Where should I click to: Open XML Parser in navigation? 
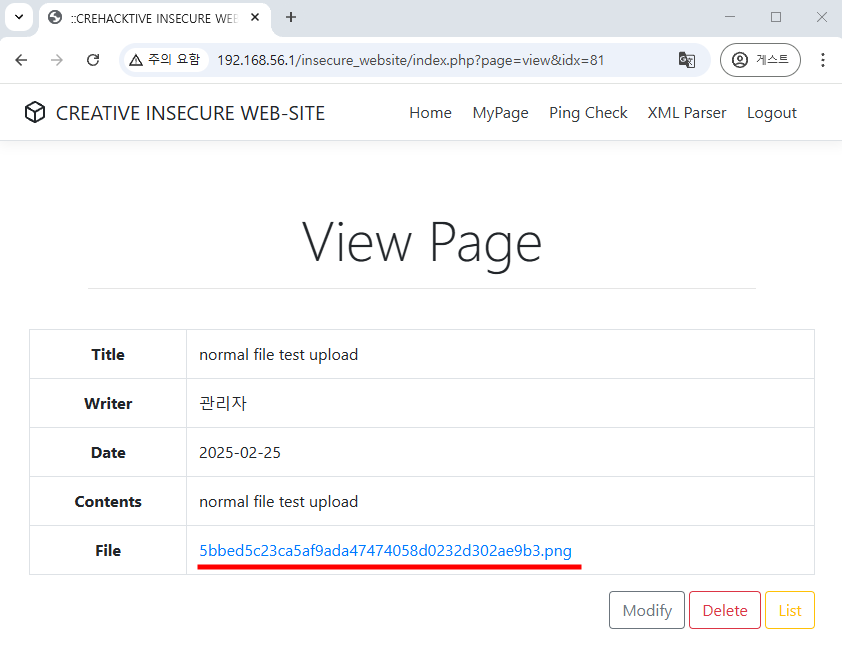(x=687, y=113)
